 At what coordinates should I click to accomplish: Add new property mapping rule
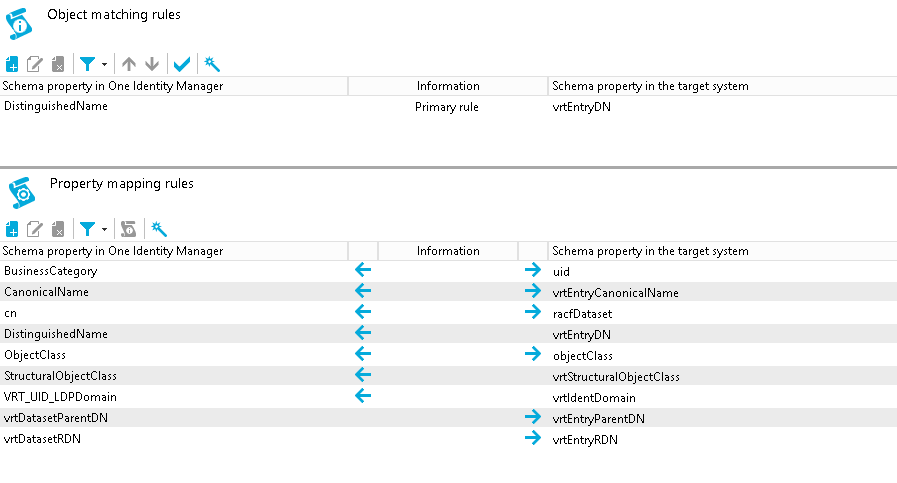[12, 229]
